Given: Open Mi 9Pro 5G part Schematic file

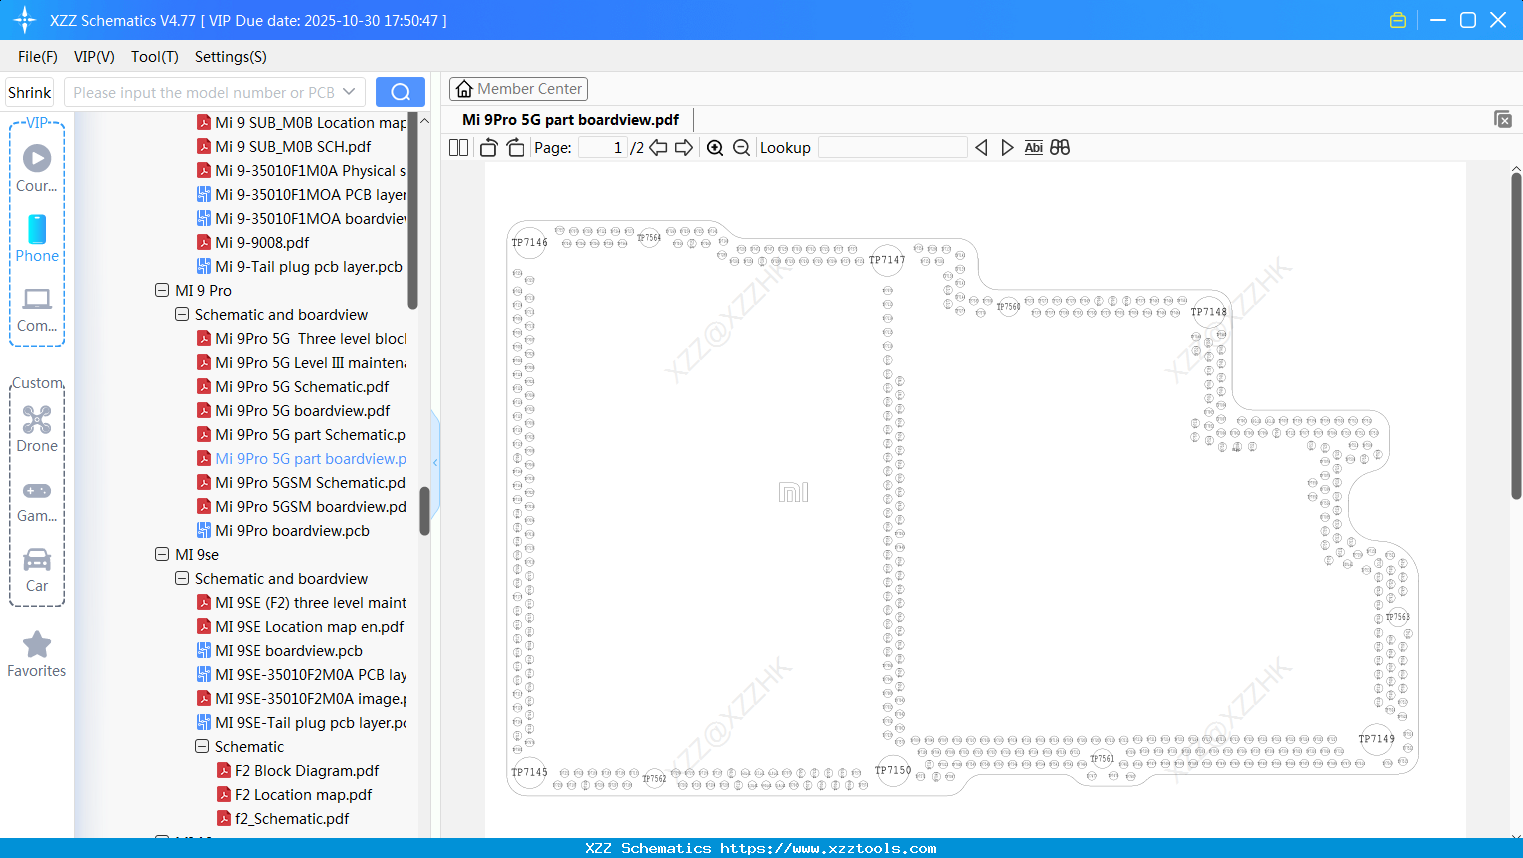Looking at the screenshot, I should (301, 434).
